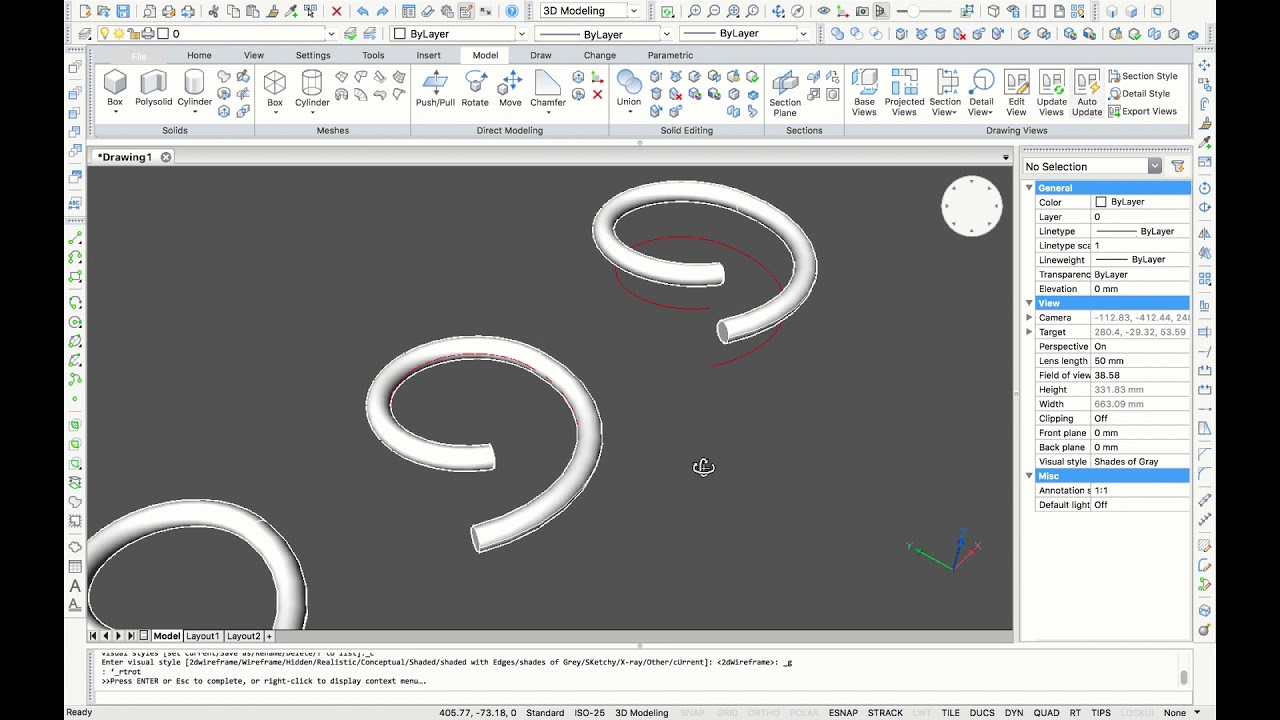Toggle TILE in the status bar
1280x720 pixels.
click(950, 713)
